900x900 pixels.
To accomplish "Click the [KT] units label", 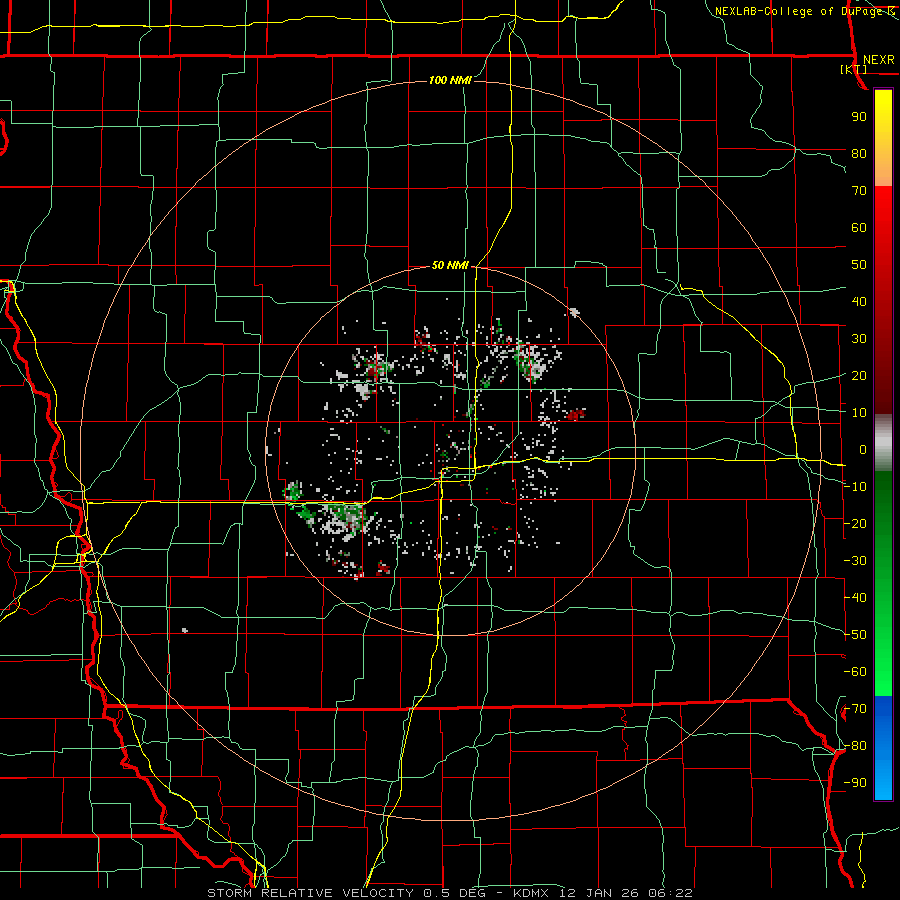I will pos(854,69).
